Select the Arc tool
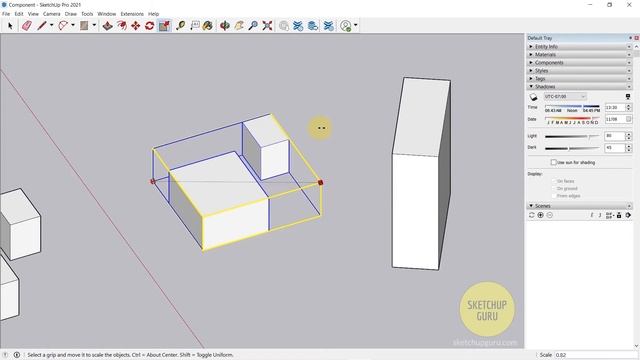Screen dimensions: 640x360 click(x=63, y=26)
